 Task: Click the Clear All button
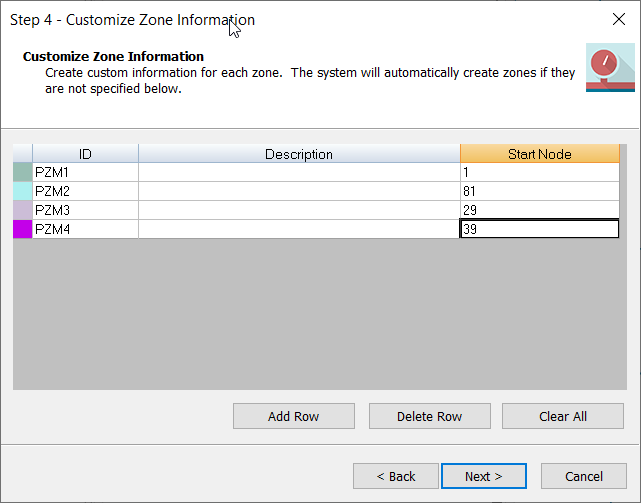pos(562,416)
